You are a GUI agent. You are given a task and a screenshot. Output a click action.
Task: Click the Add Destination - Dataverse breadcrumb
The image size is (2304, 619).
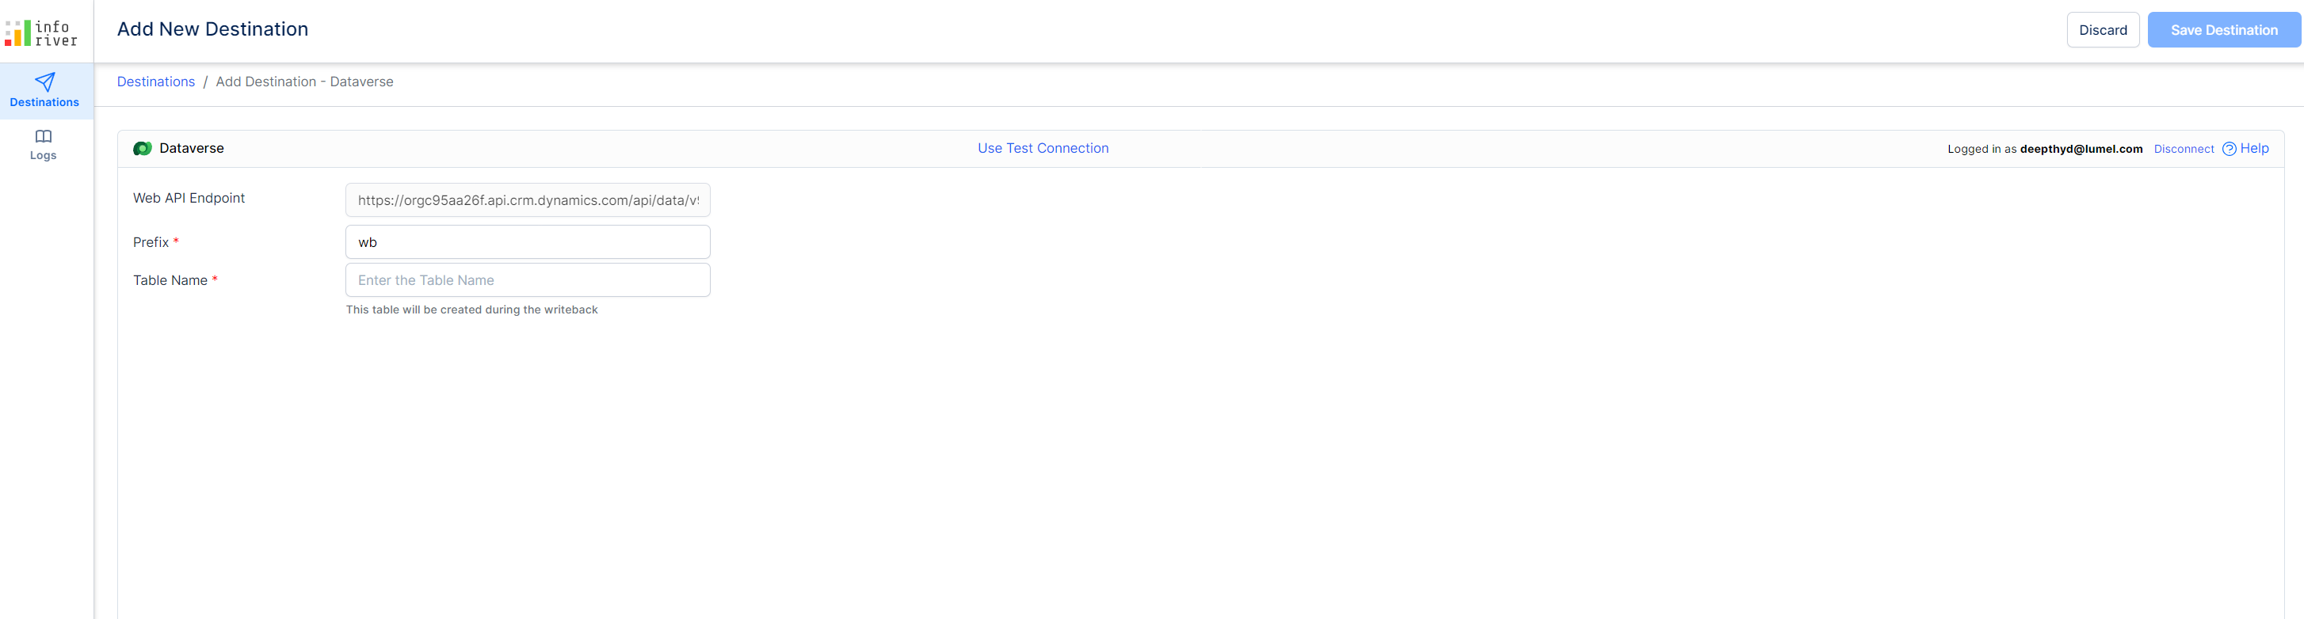pos(305,82)
